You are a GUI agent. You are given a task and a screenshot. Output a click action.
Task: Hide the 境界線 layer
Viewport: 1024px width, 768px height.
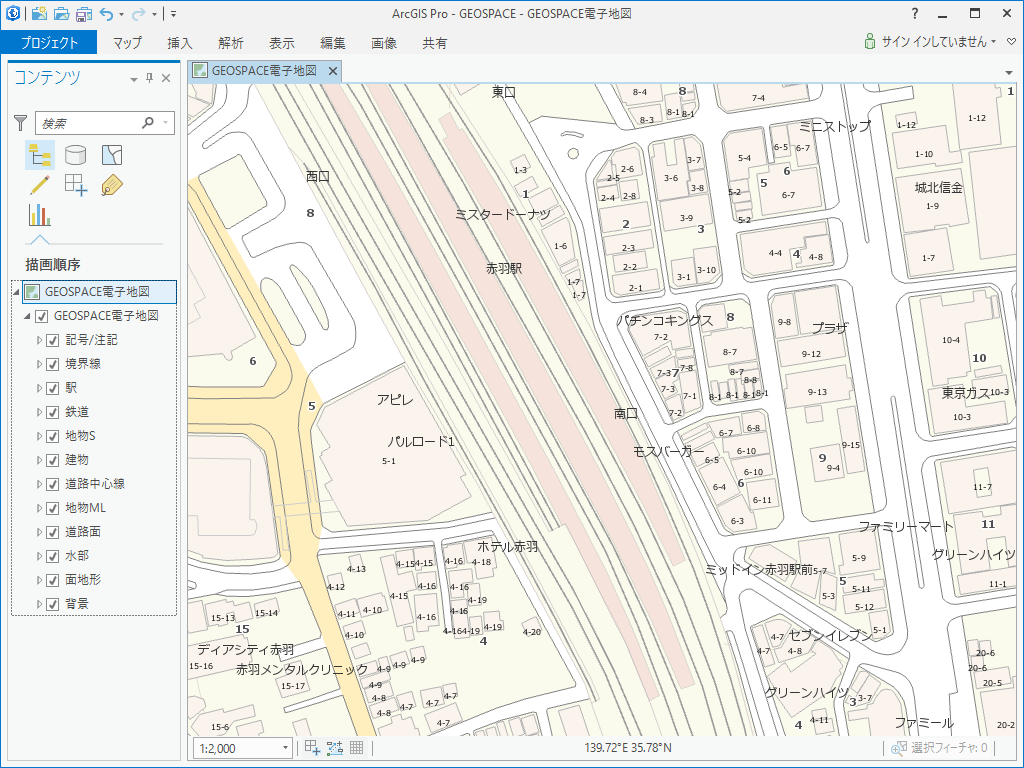point(53,364)
